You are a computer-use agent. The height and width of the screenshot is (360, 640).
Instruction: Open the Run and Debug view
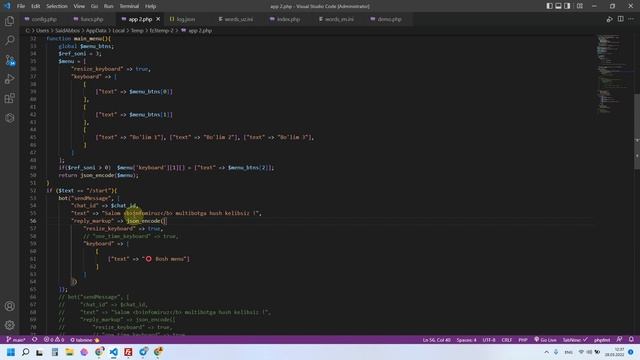[9, 79]
